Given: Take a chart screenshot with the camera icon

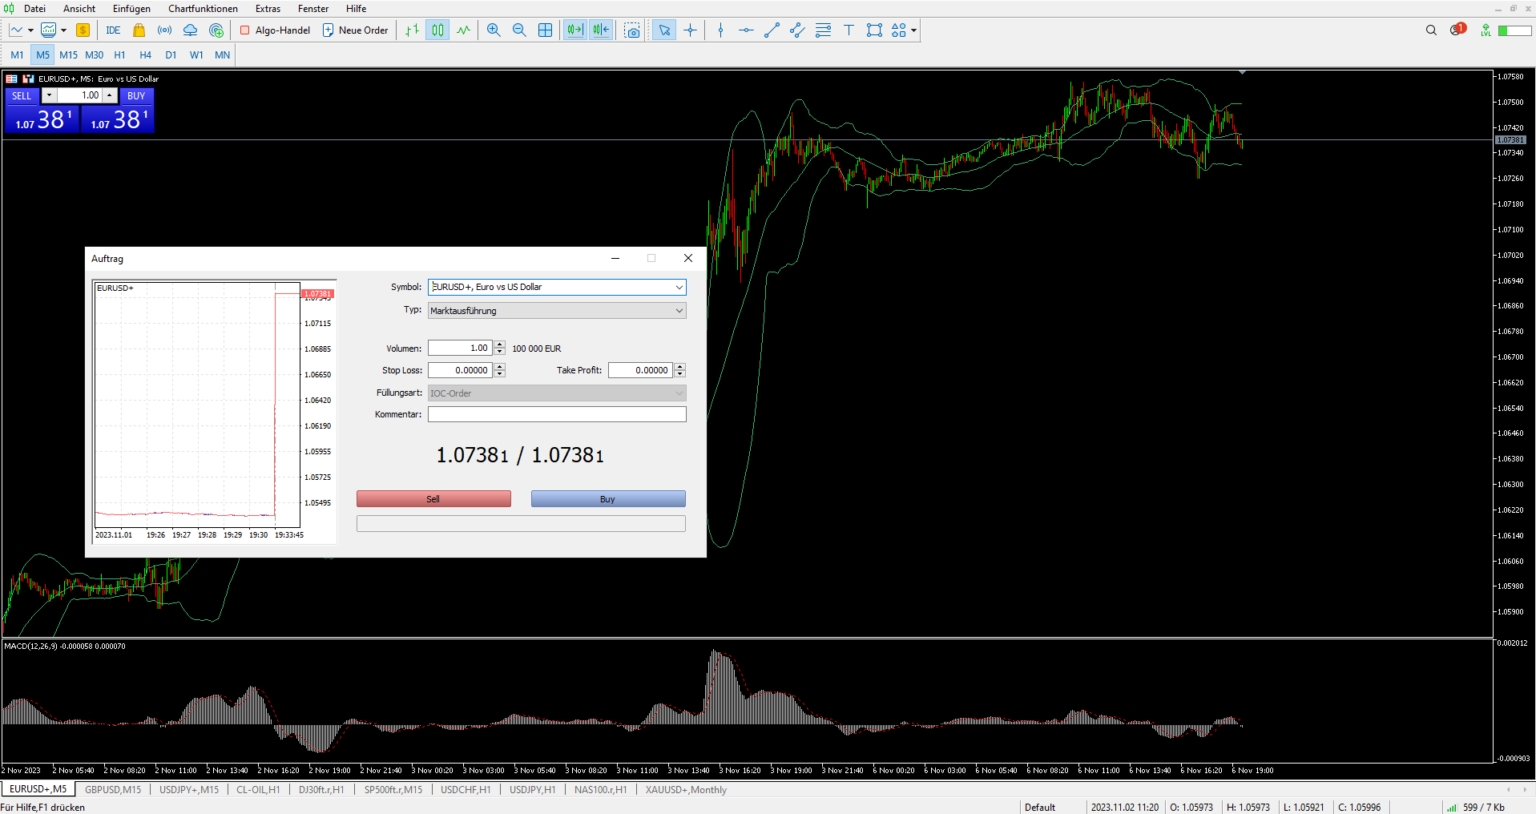Looking at the screenshot, I should click(x=633, y=30).
